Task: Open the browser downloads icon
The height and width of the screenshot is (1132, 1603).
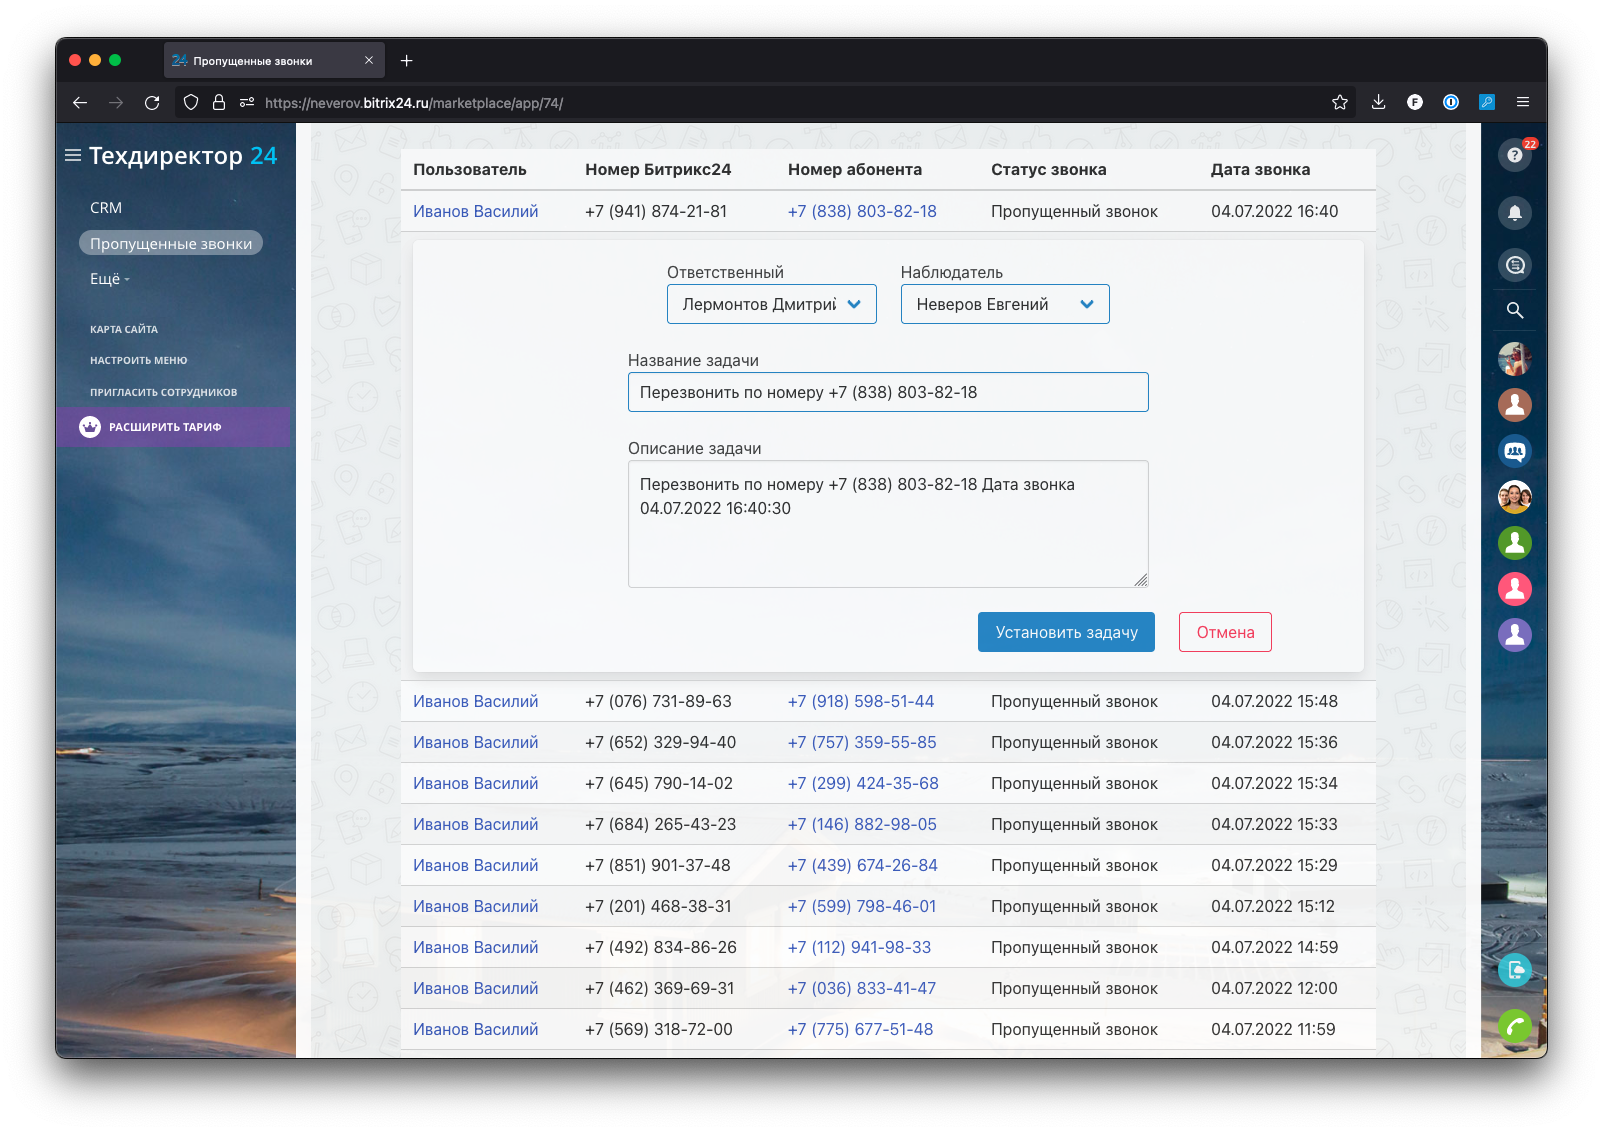Action: click(1378, 102)
